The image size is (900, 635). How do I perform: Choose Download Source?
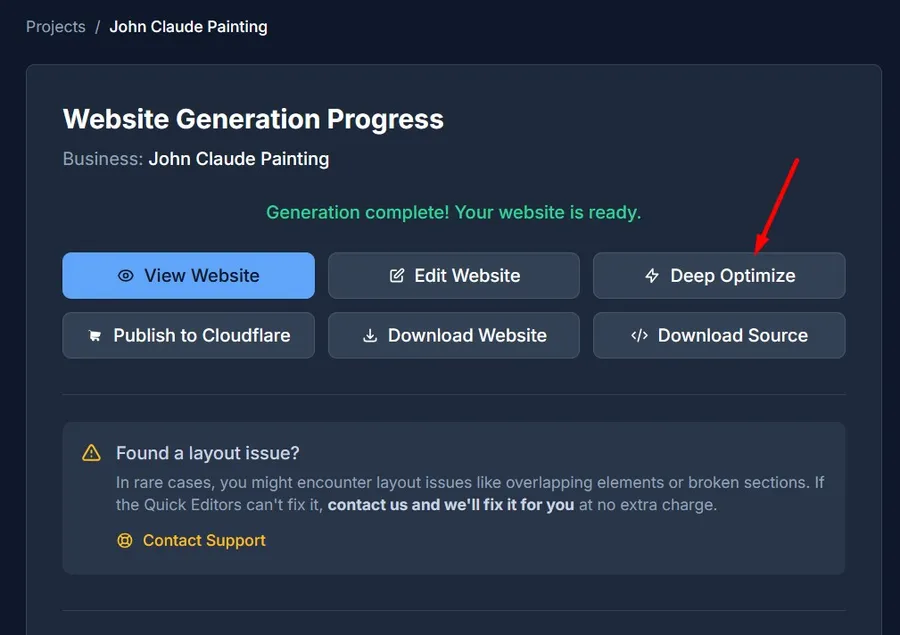(719, 336)
